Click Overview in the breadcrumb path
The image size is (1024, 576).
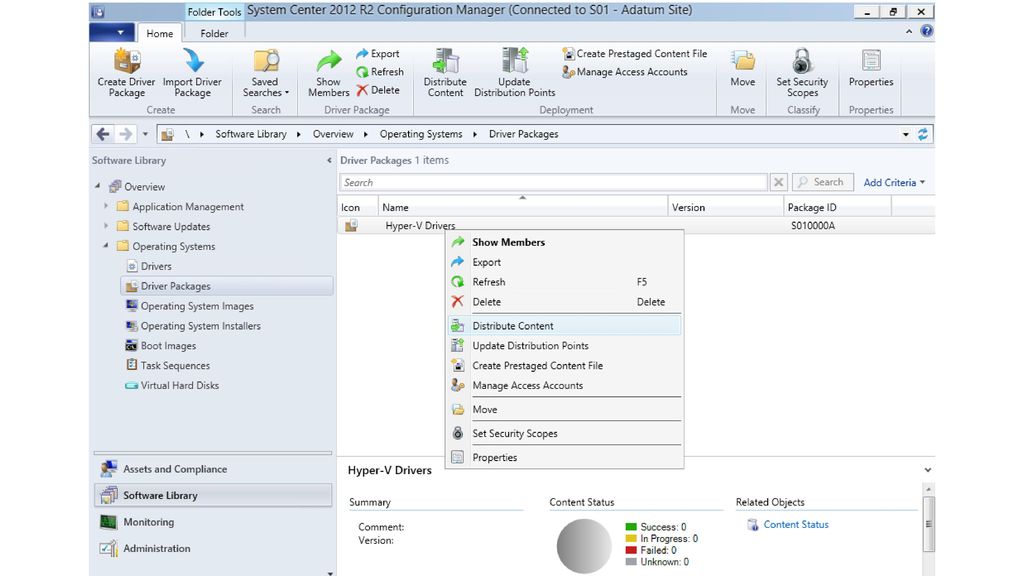pyautogui.click(x=332, y=134)
